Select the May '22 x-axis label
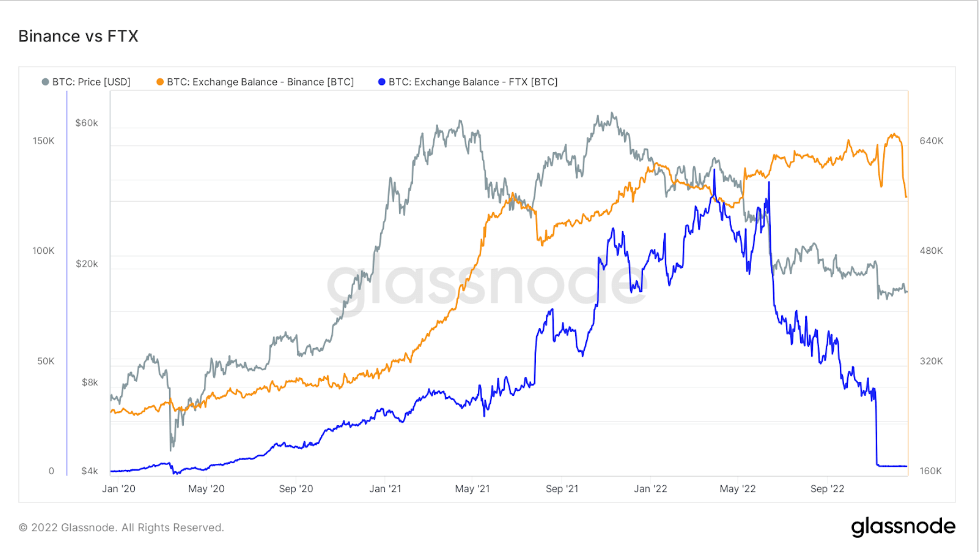Viewport: 979px width, 552px height. [x=738, y=489]
